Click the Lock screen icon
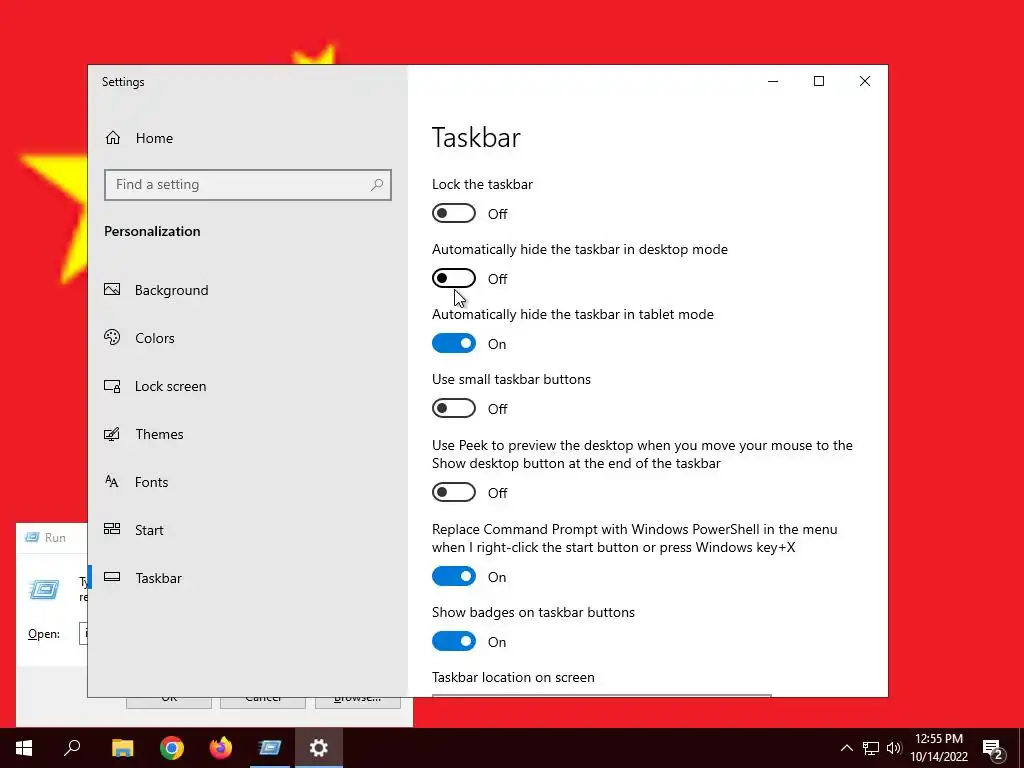This screenshot has width=1024, height=768. pos(112,386)
